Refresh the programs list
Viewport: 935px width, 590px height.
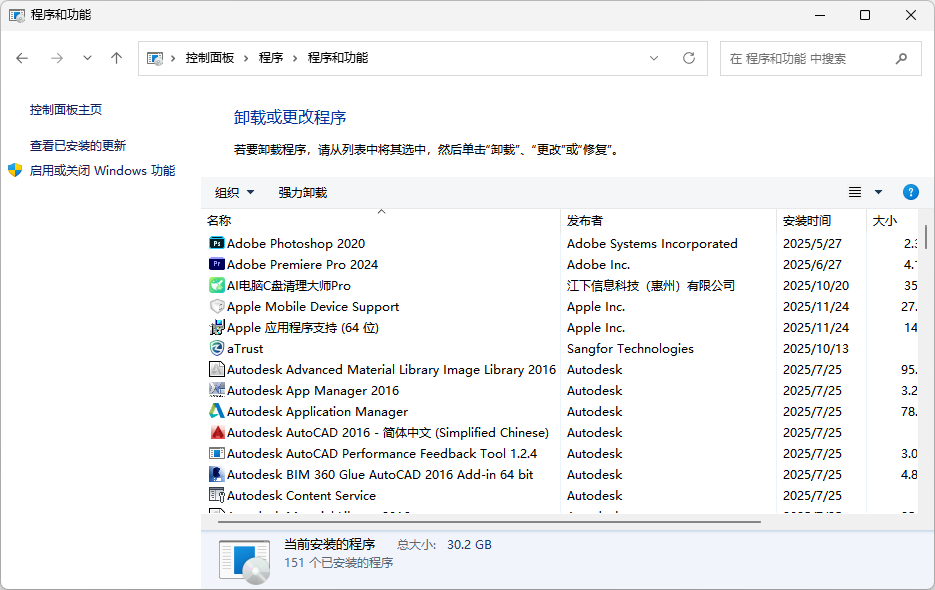689,58
